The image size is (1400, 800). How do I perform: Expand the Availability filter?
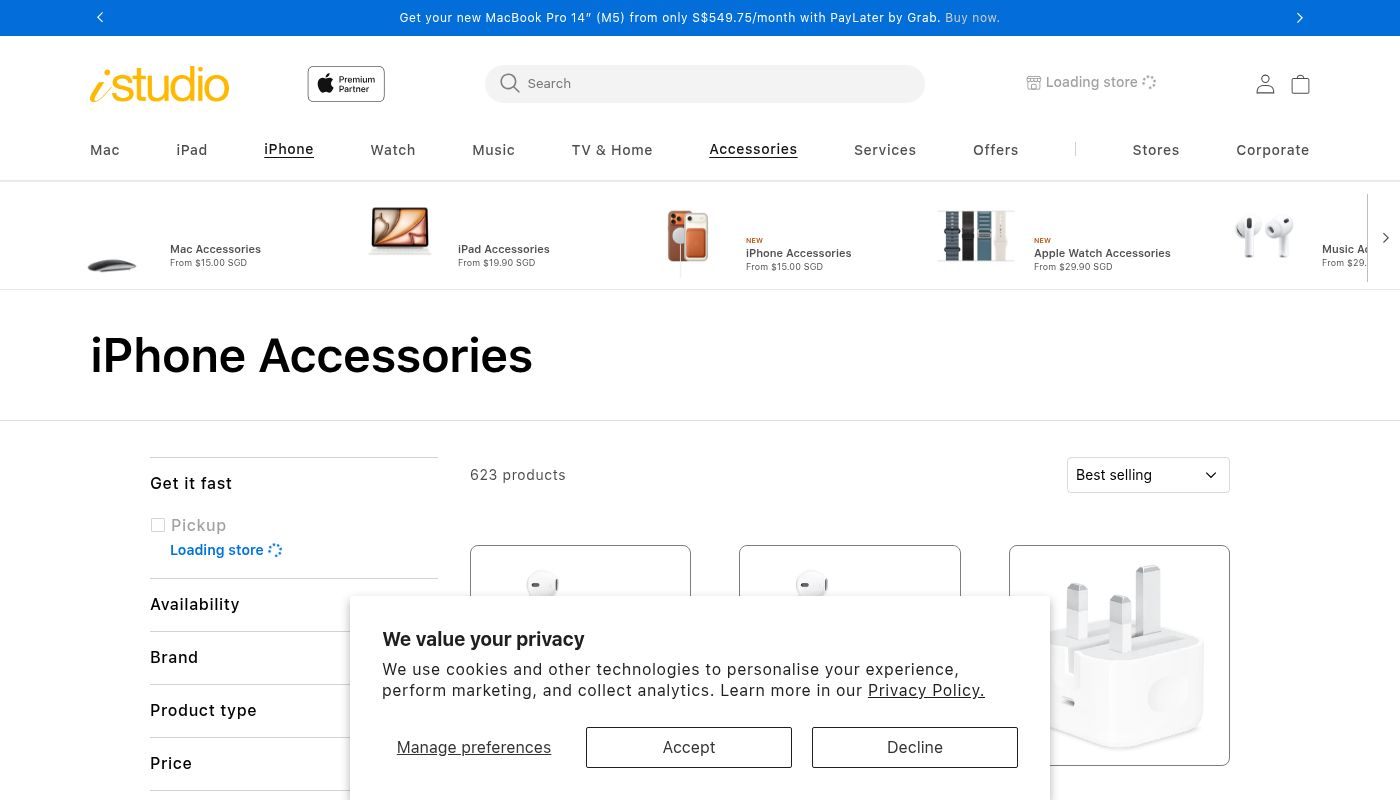pos(195,604)
